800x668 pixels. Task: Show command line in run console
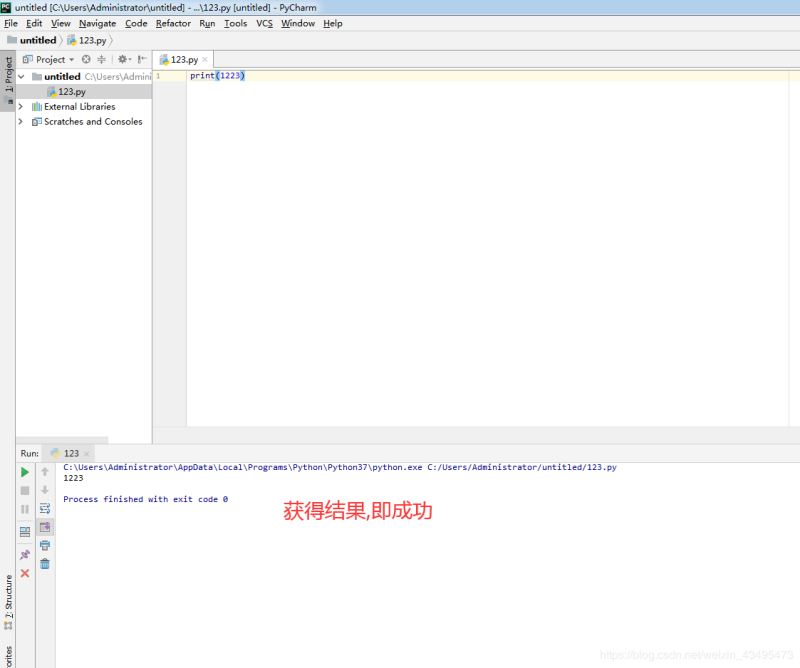47,526
